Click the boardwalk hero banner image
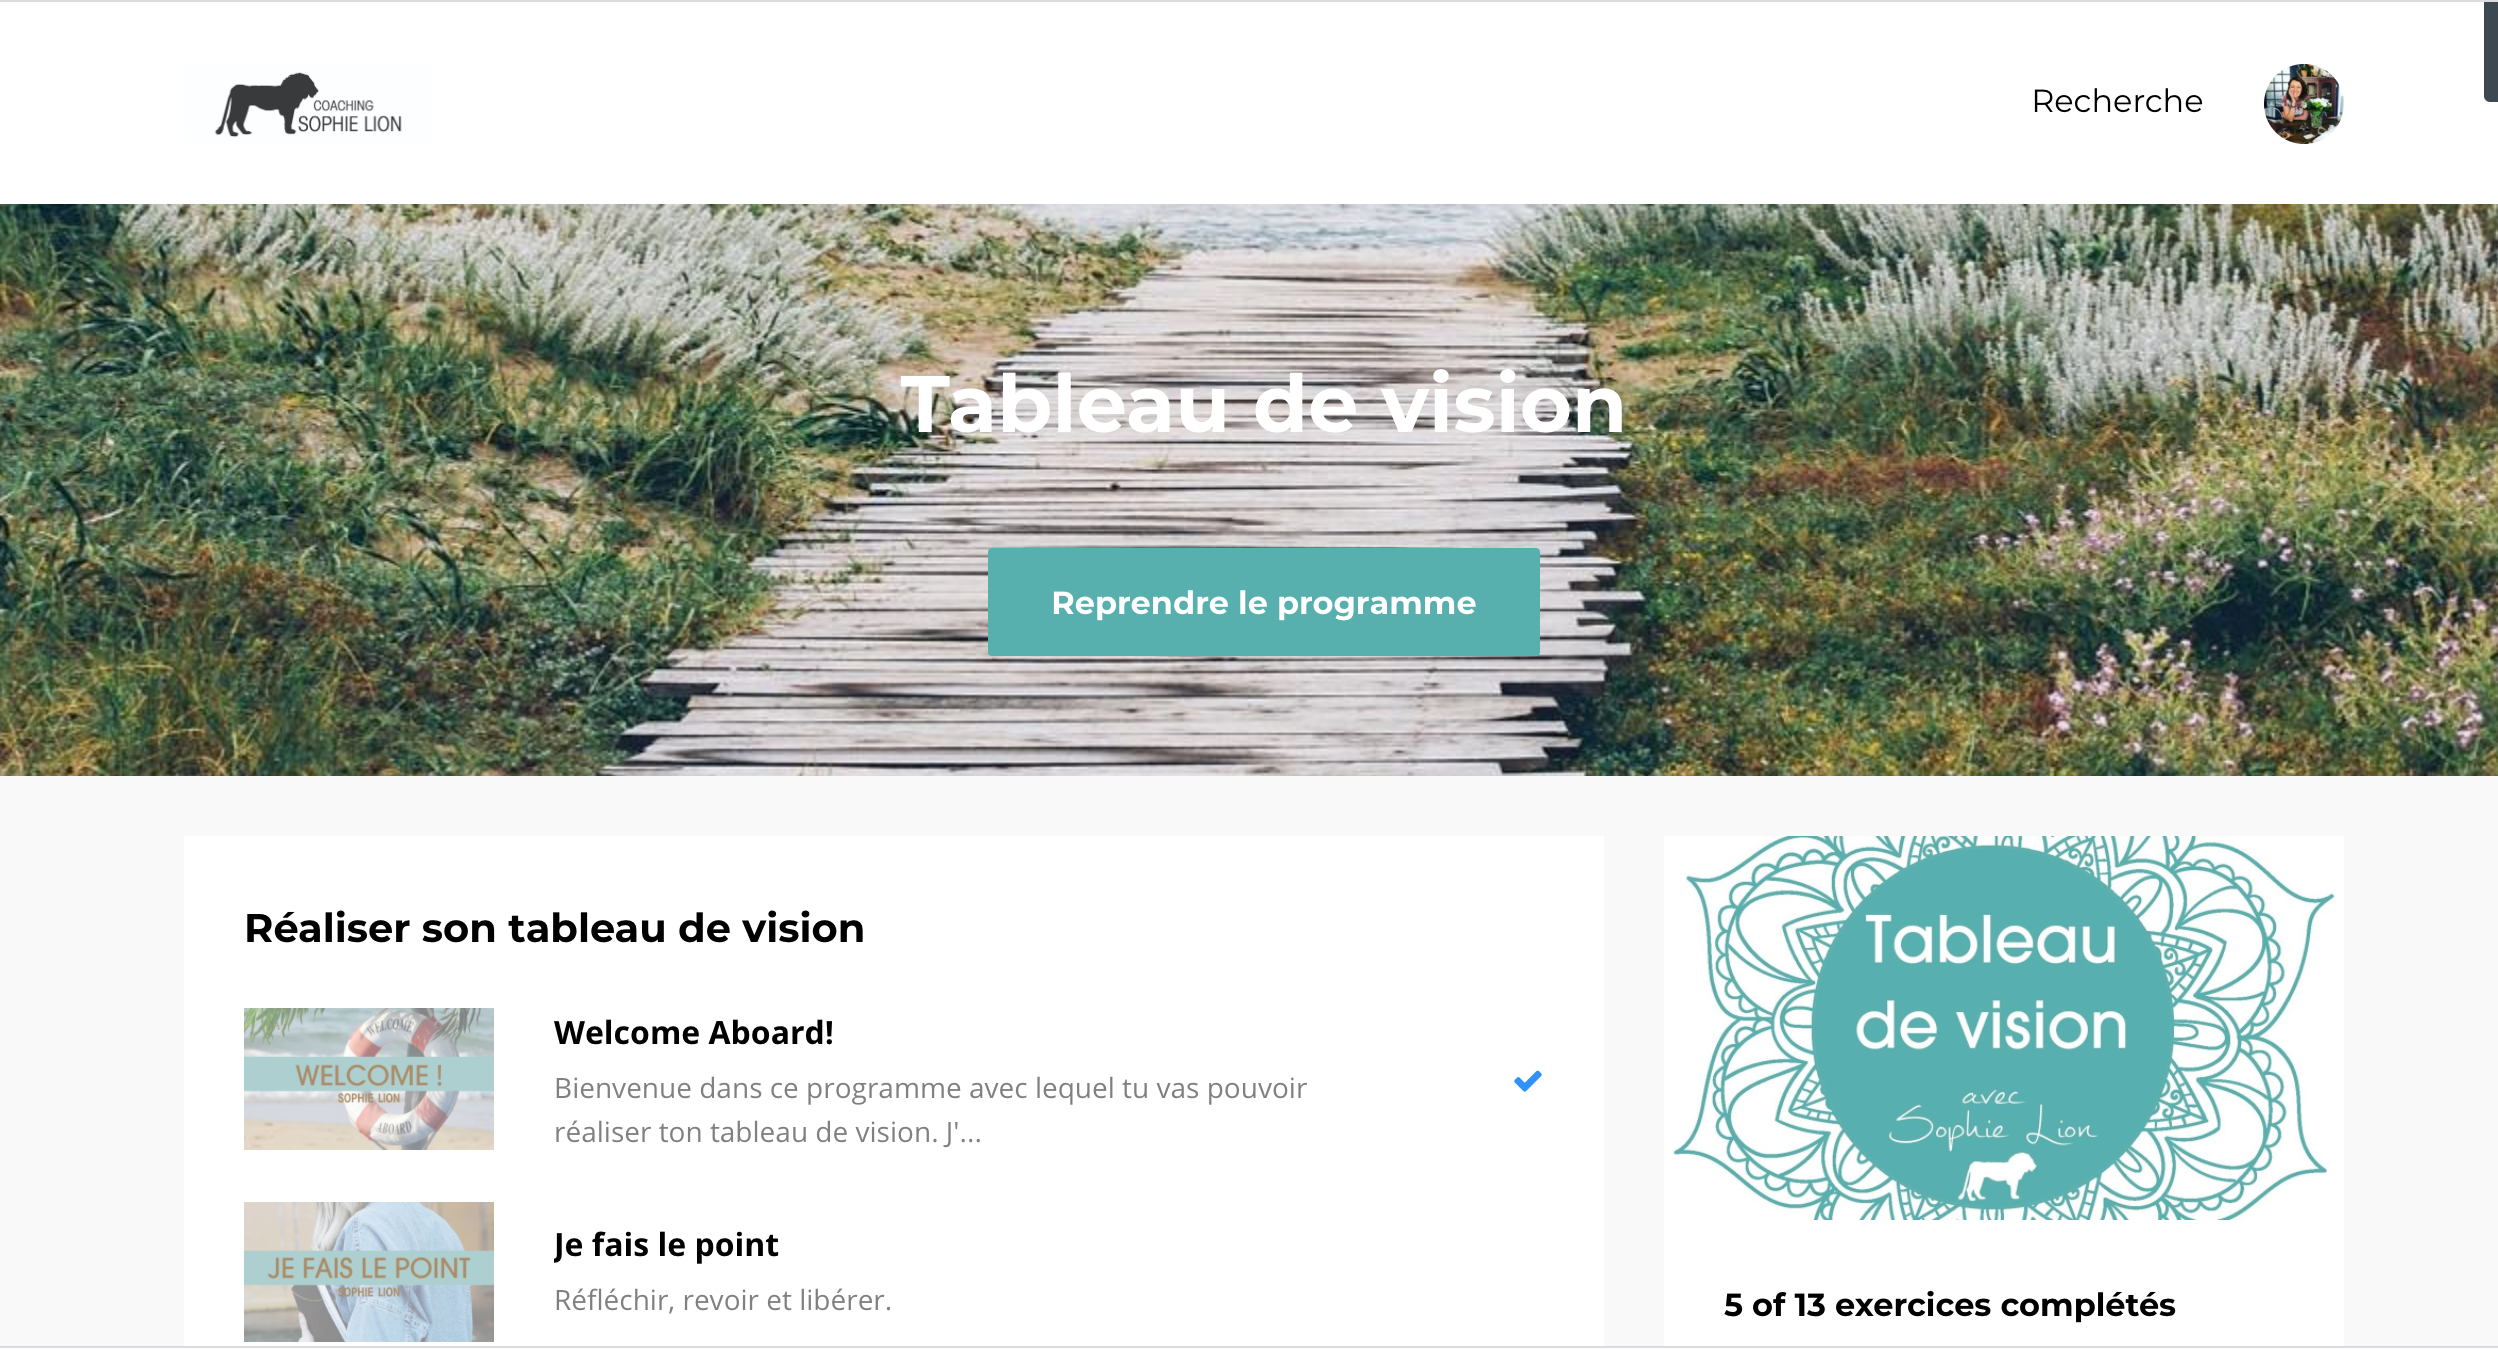 (x=1249, y=490)
